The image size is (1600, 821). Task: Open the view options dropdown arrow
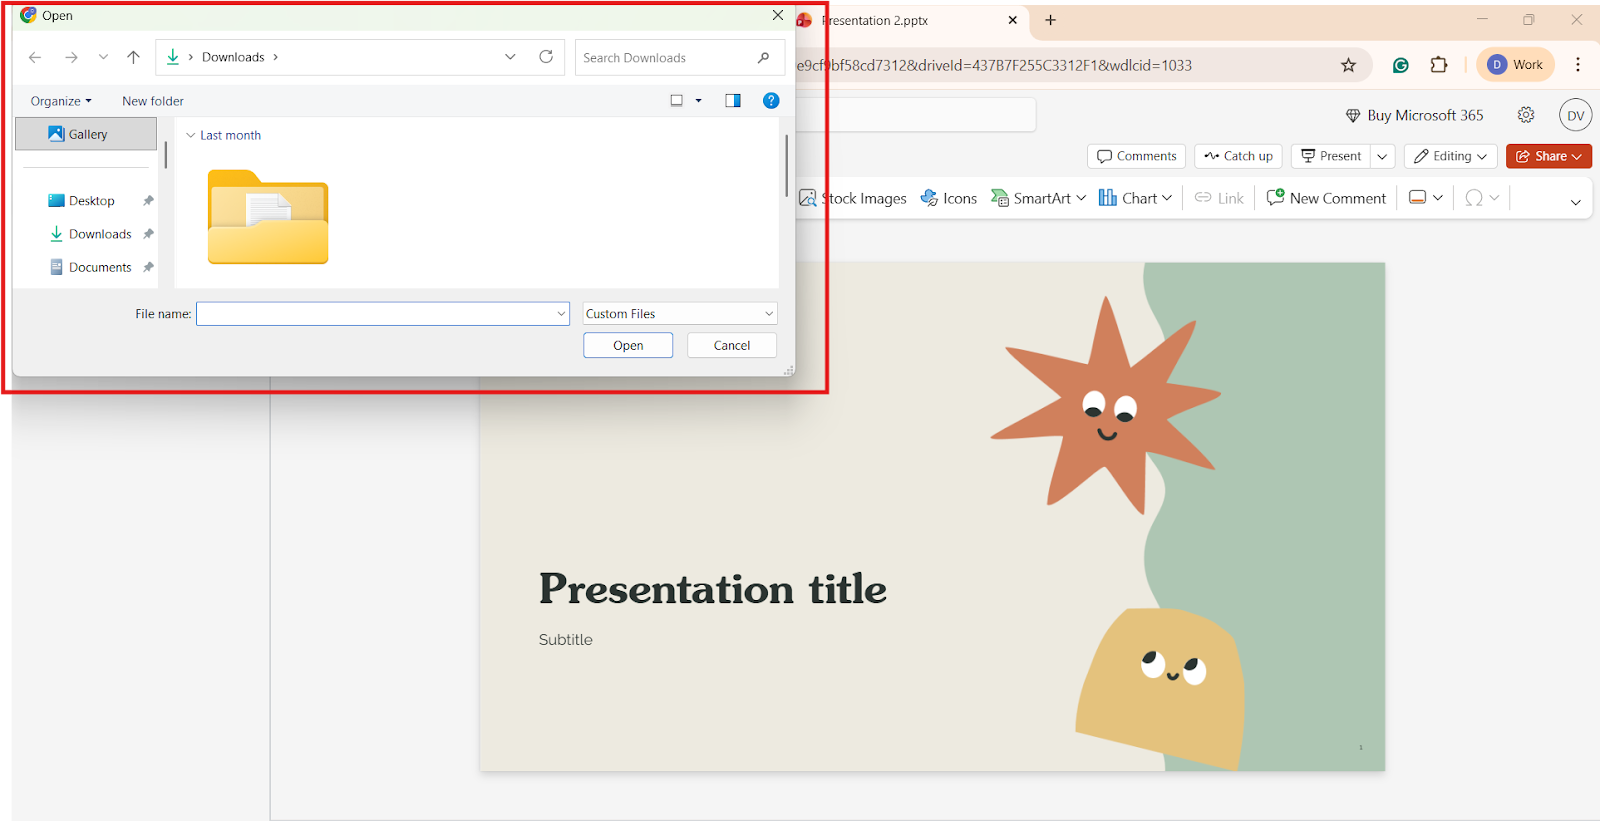[x=698, y=100]
